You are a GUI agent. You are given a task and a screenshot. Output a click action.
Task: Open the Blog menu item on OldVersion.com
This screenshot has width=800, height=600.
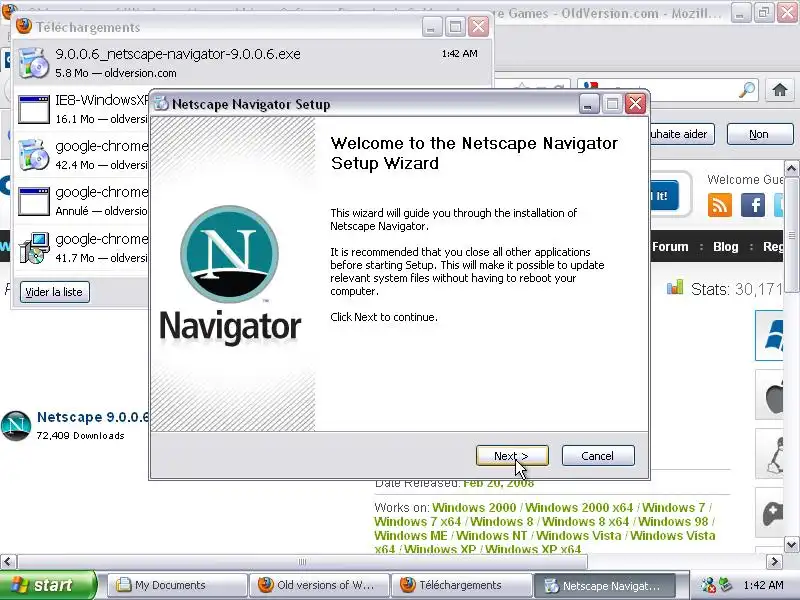tap(726, 247)
